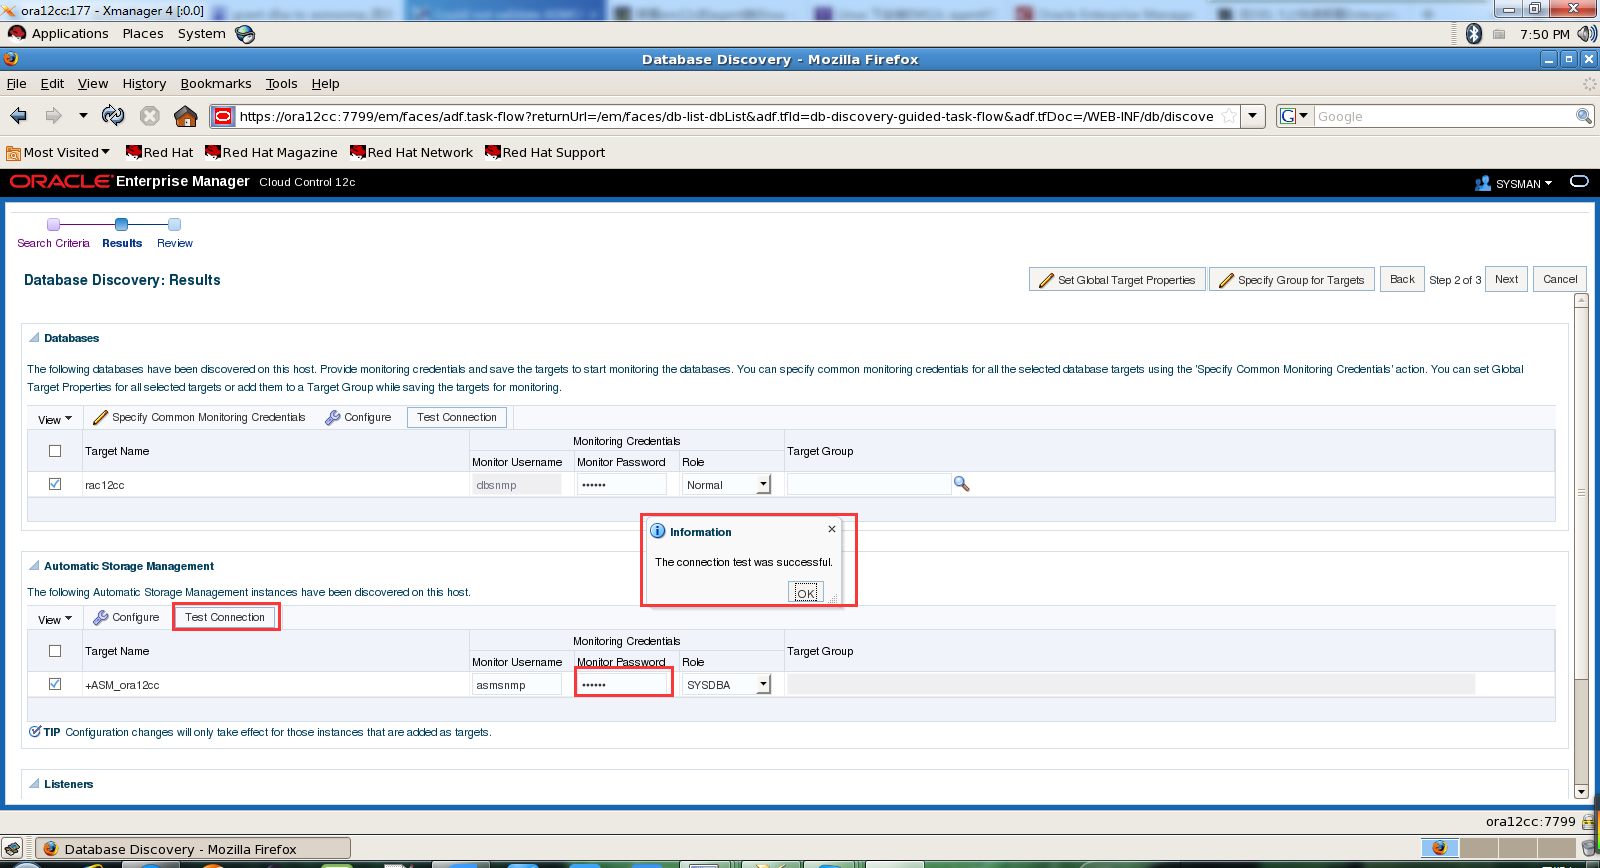
Task: Open the Tools menu
Action: tap(281, 84)
